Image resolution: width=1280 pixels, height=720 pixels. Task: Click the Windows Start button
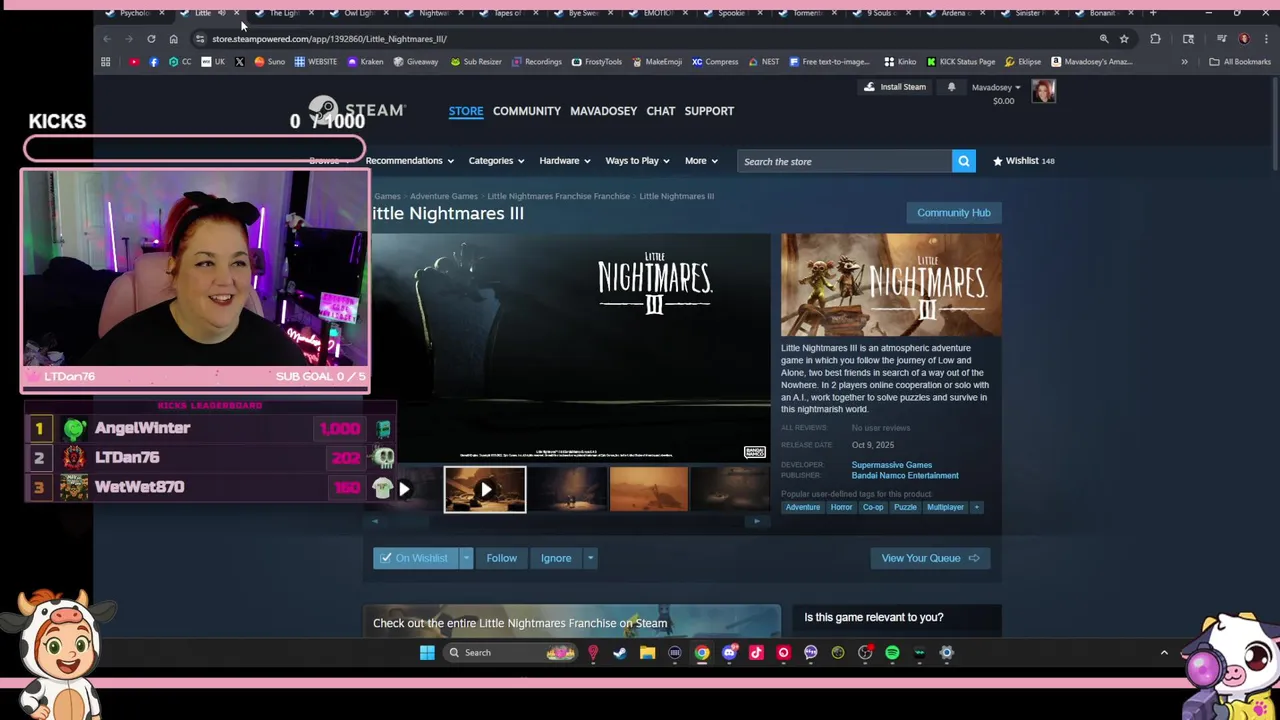coord(427,653)
